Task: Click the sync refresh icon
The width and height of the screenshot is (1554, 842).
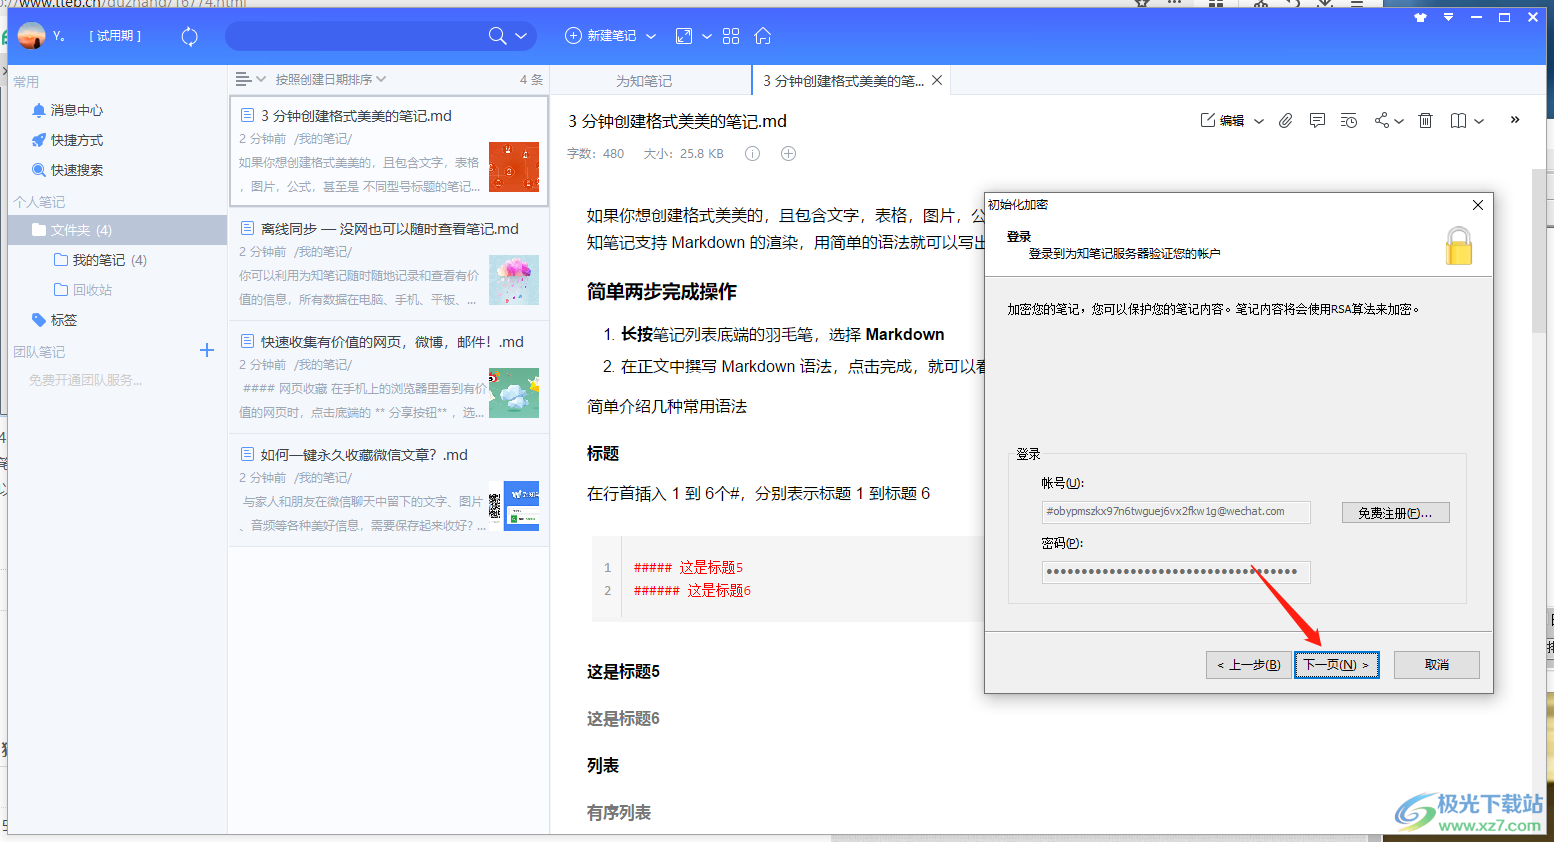Action: 189,36
